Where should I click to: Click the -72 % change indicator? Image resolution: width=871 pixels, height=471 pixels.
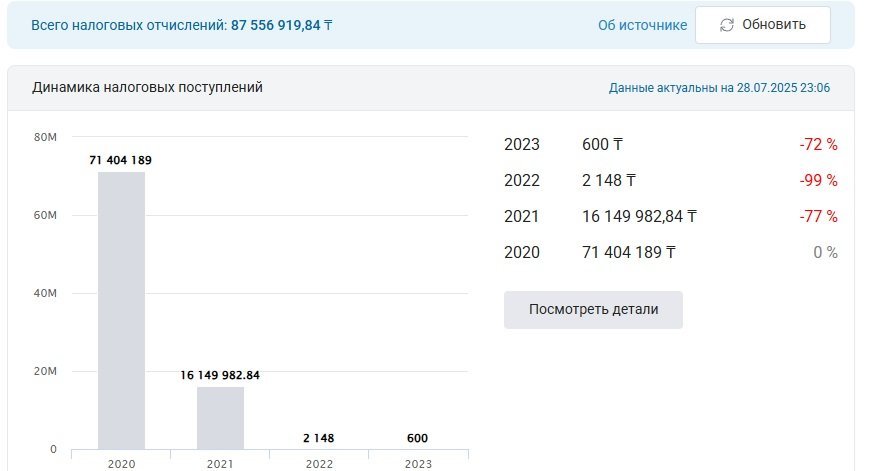[818, 144]
